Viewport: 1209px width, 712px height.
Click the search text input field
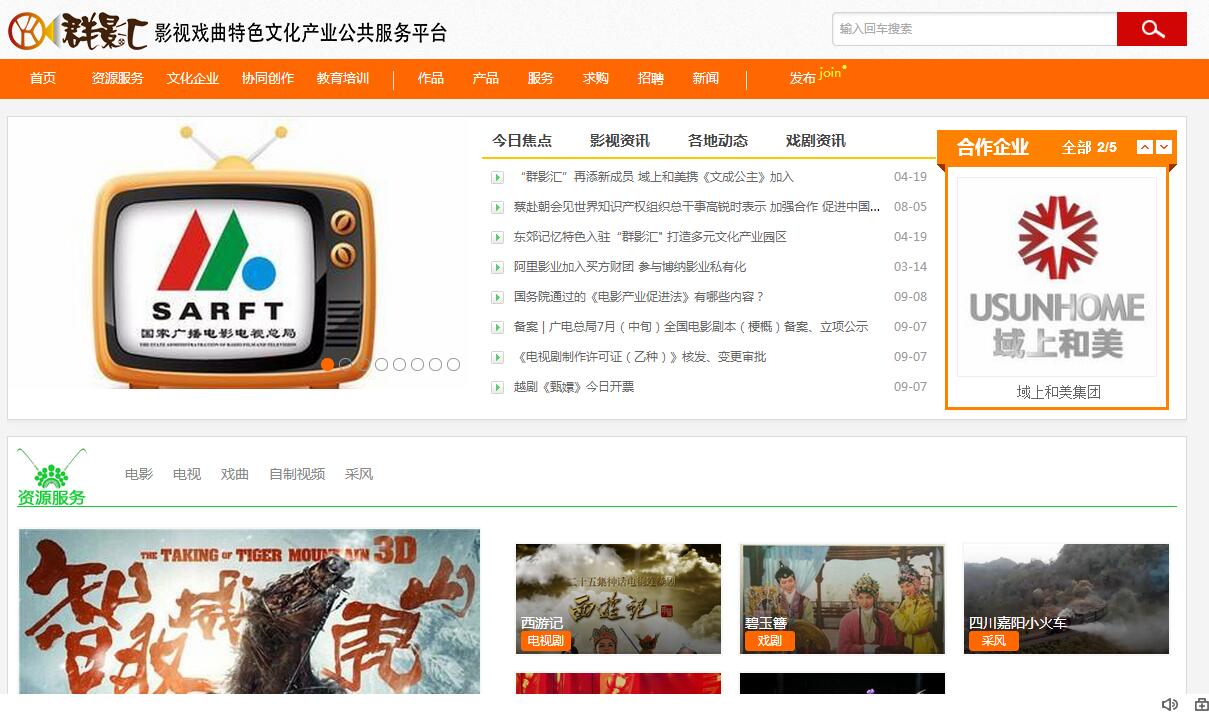pyautogui.click(x=974, y=29)
